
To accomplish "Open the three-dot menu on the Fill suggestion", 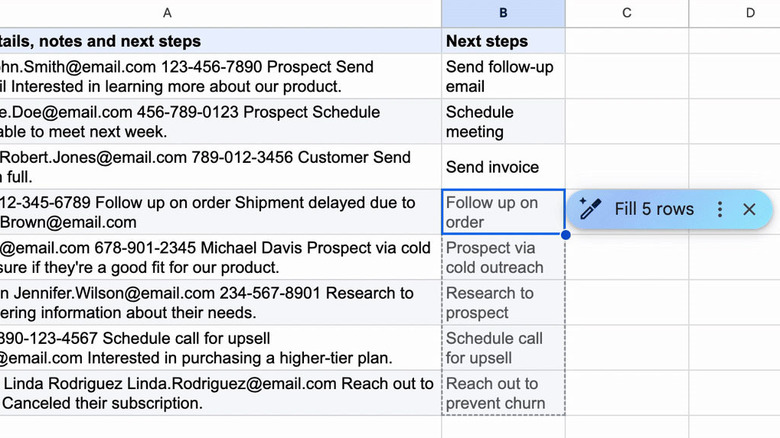I will click(719, 209).
